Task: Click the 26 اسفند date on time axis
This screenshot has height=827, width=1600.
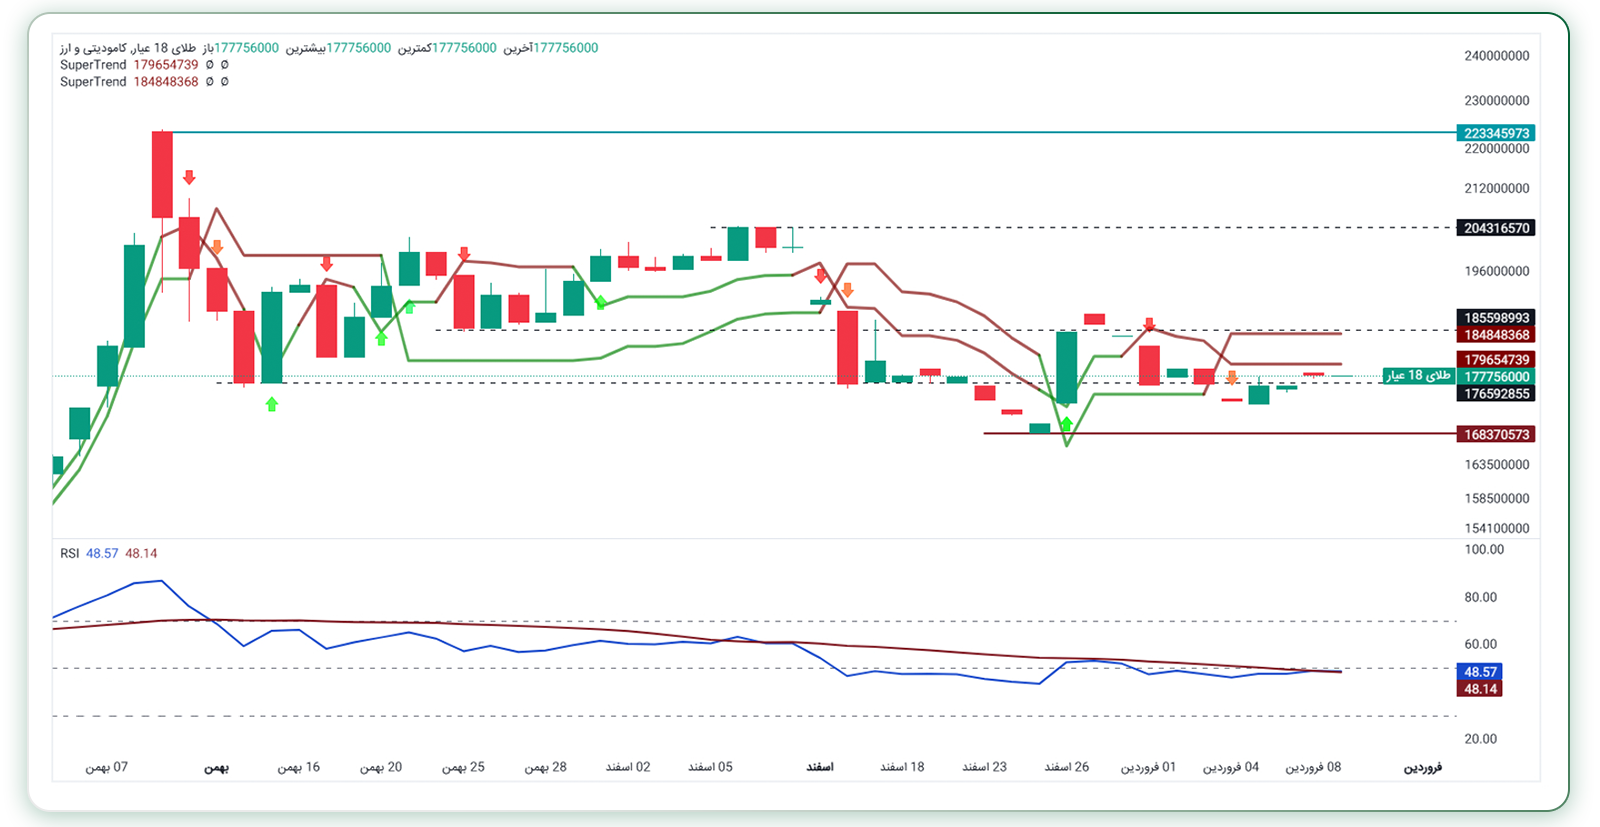Action: (x=1066, y=767)
